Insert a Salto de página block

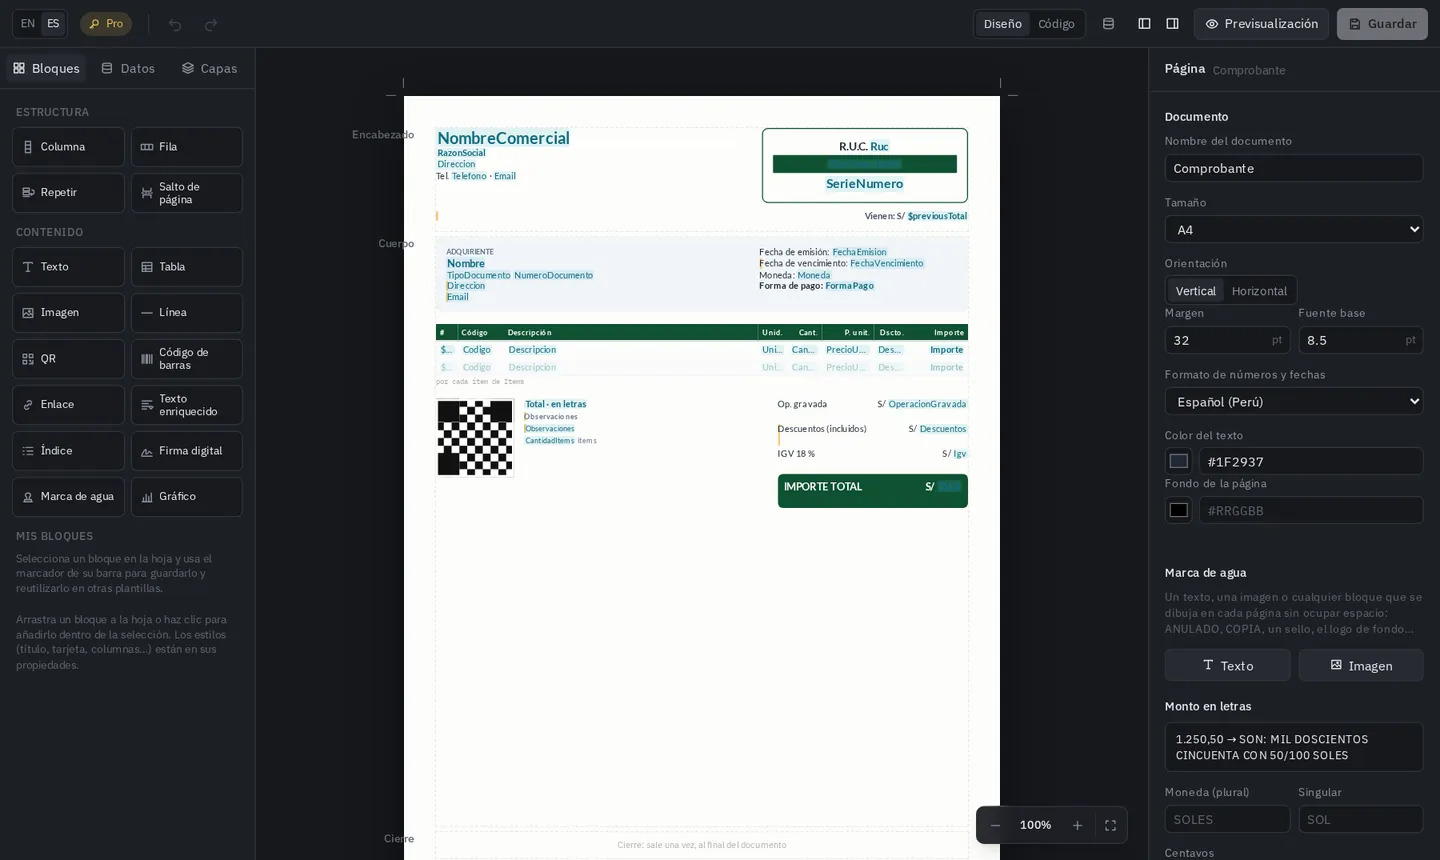coord(187,193)
